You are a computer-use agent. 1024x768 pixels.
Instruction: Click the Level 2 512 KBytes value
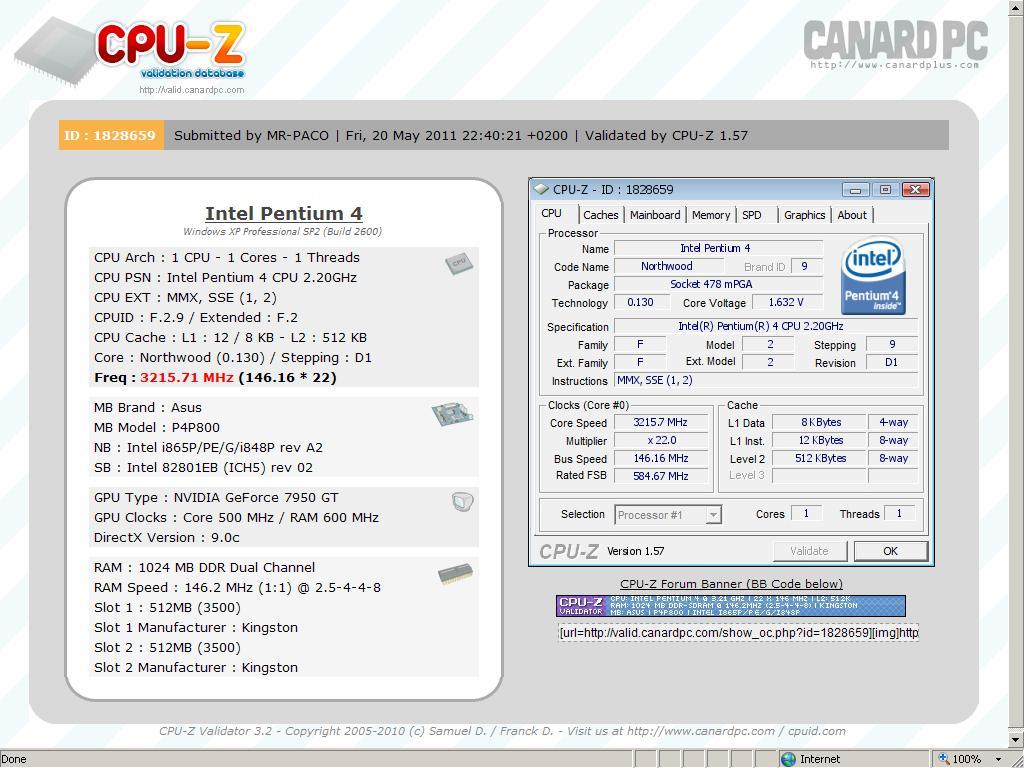820,458
